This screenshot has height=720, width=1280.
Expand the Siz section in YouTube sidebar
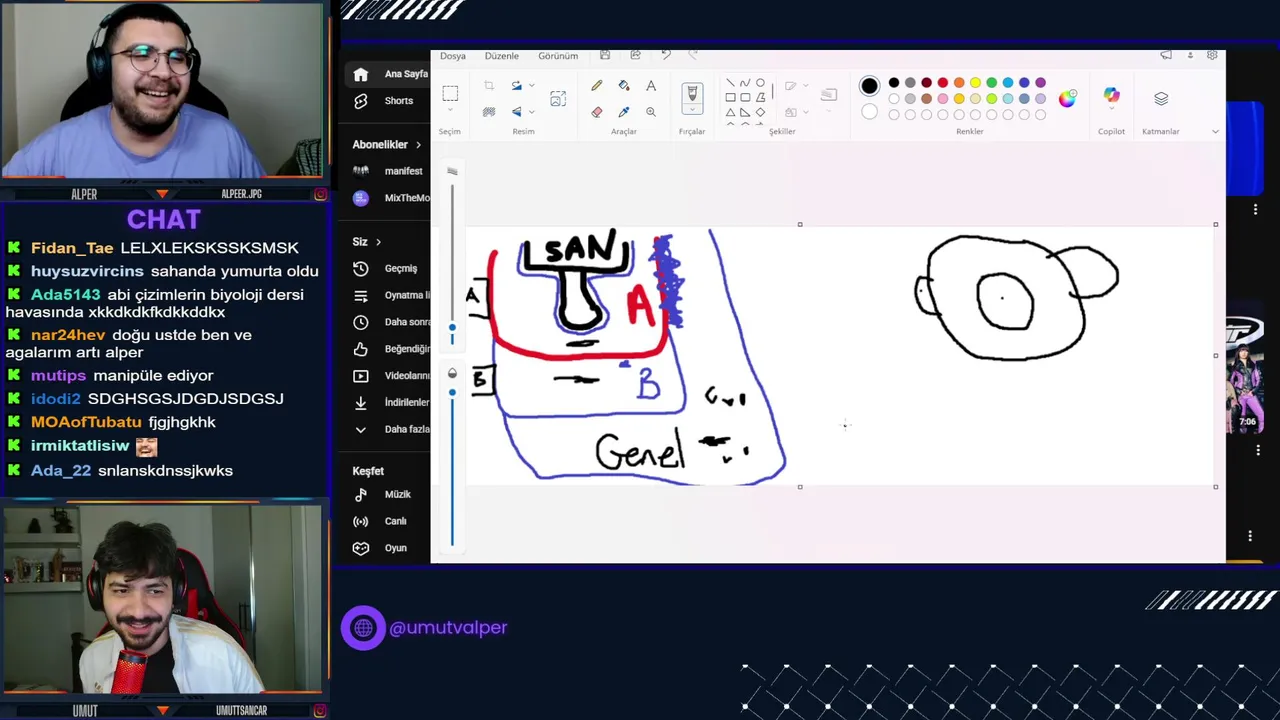[x=367, y=241]
